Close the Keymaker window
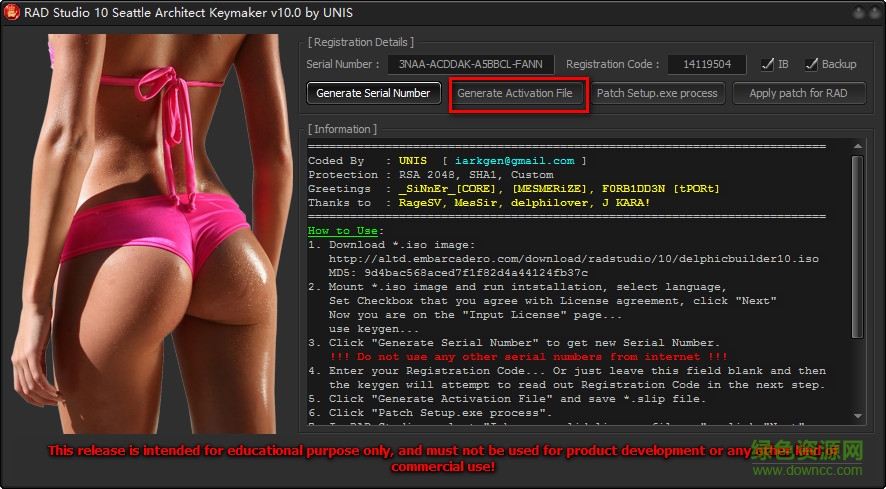This screenshot has height=489, width=886. pos(874,13)
